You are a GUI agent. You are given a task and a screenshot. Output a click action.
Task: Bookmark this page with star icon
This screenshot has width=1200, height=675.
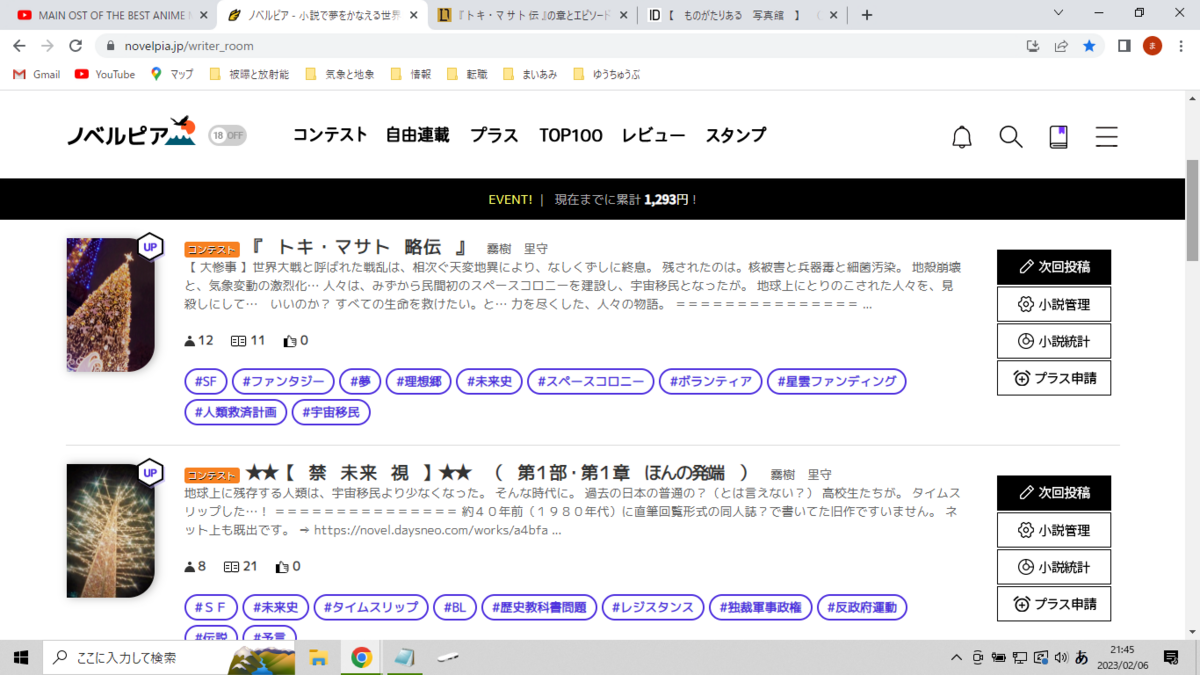[1089, 46]
